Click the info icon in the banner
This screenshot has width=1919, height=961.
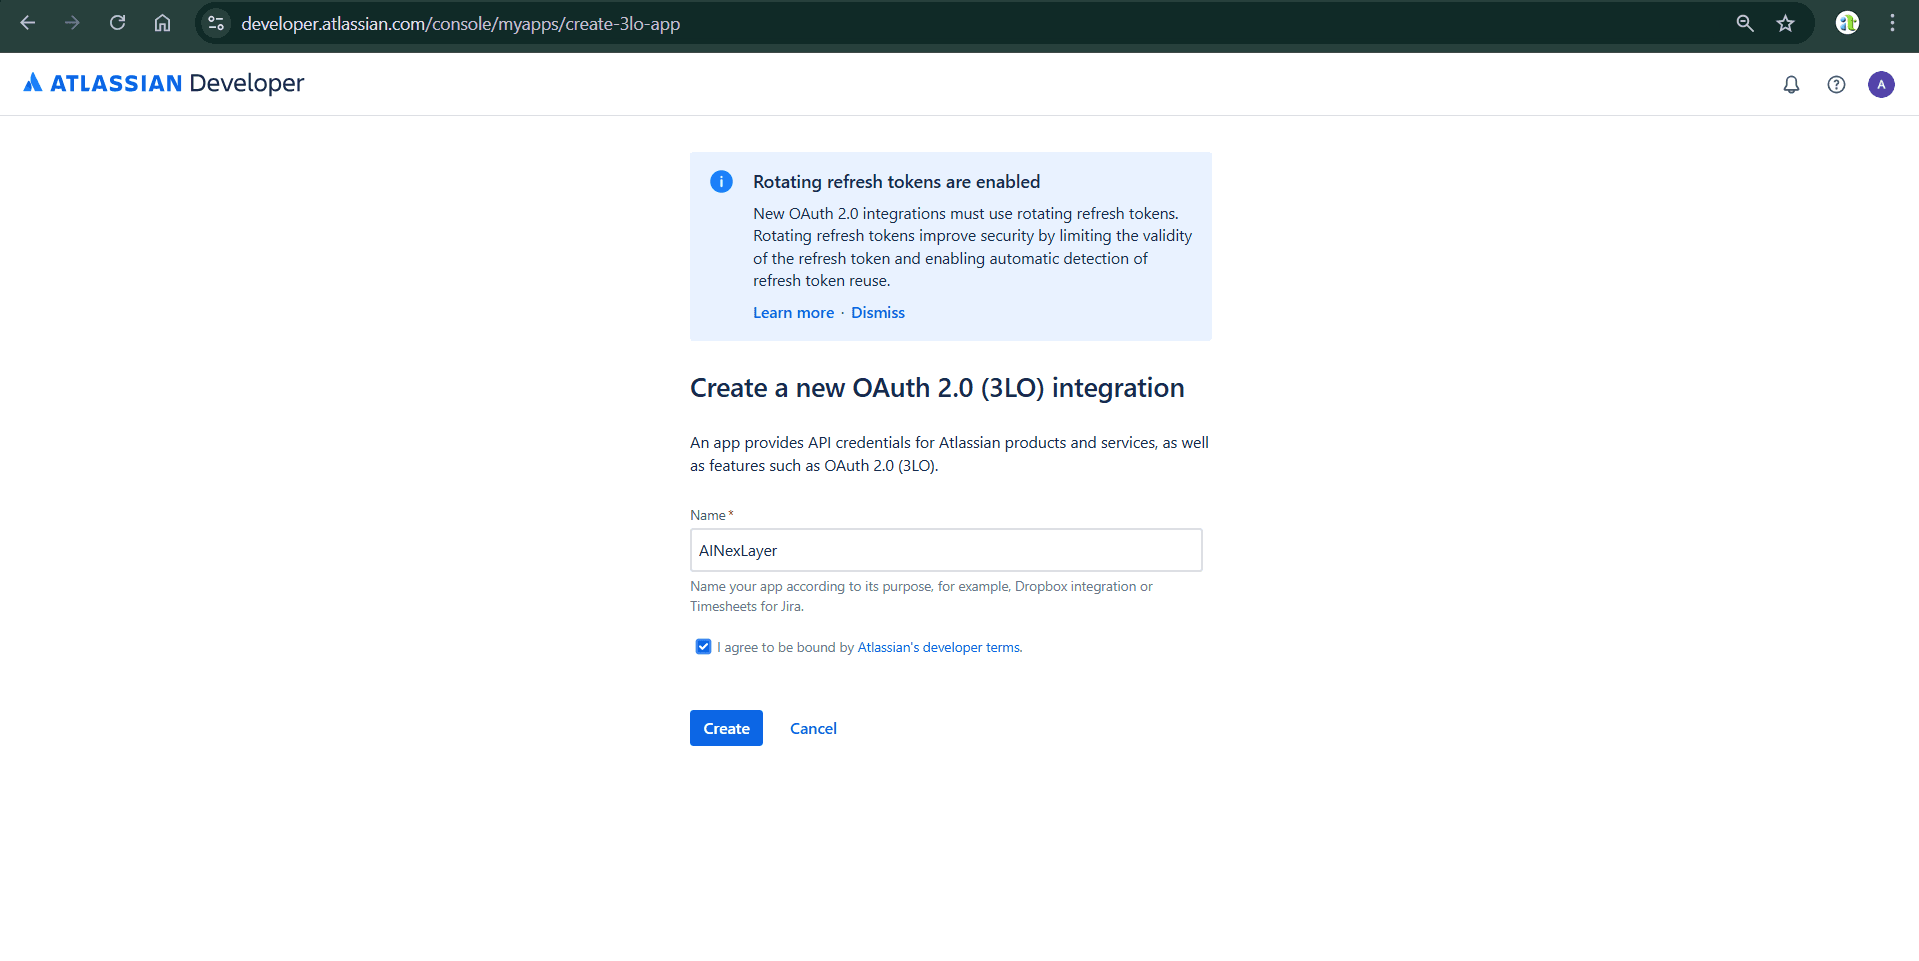coord(721,181)
